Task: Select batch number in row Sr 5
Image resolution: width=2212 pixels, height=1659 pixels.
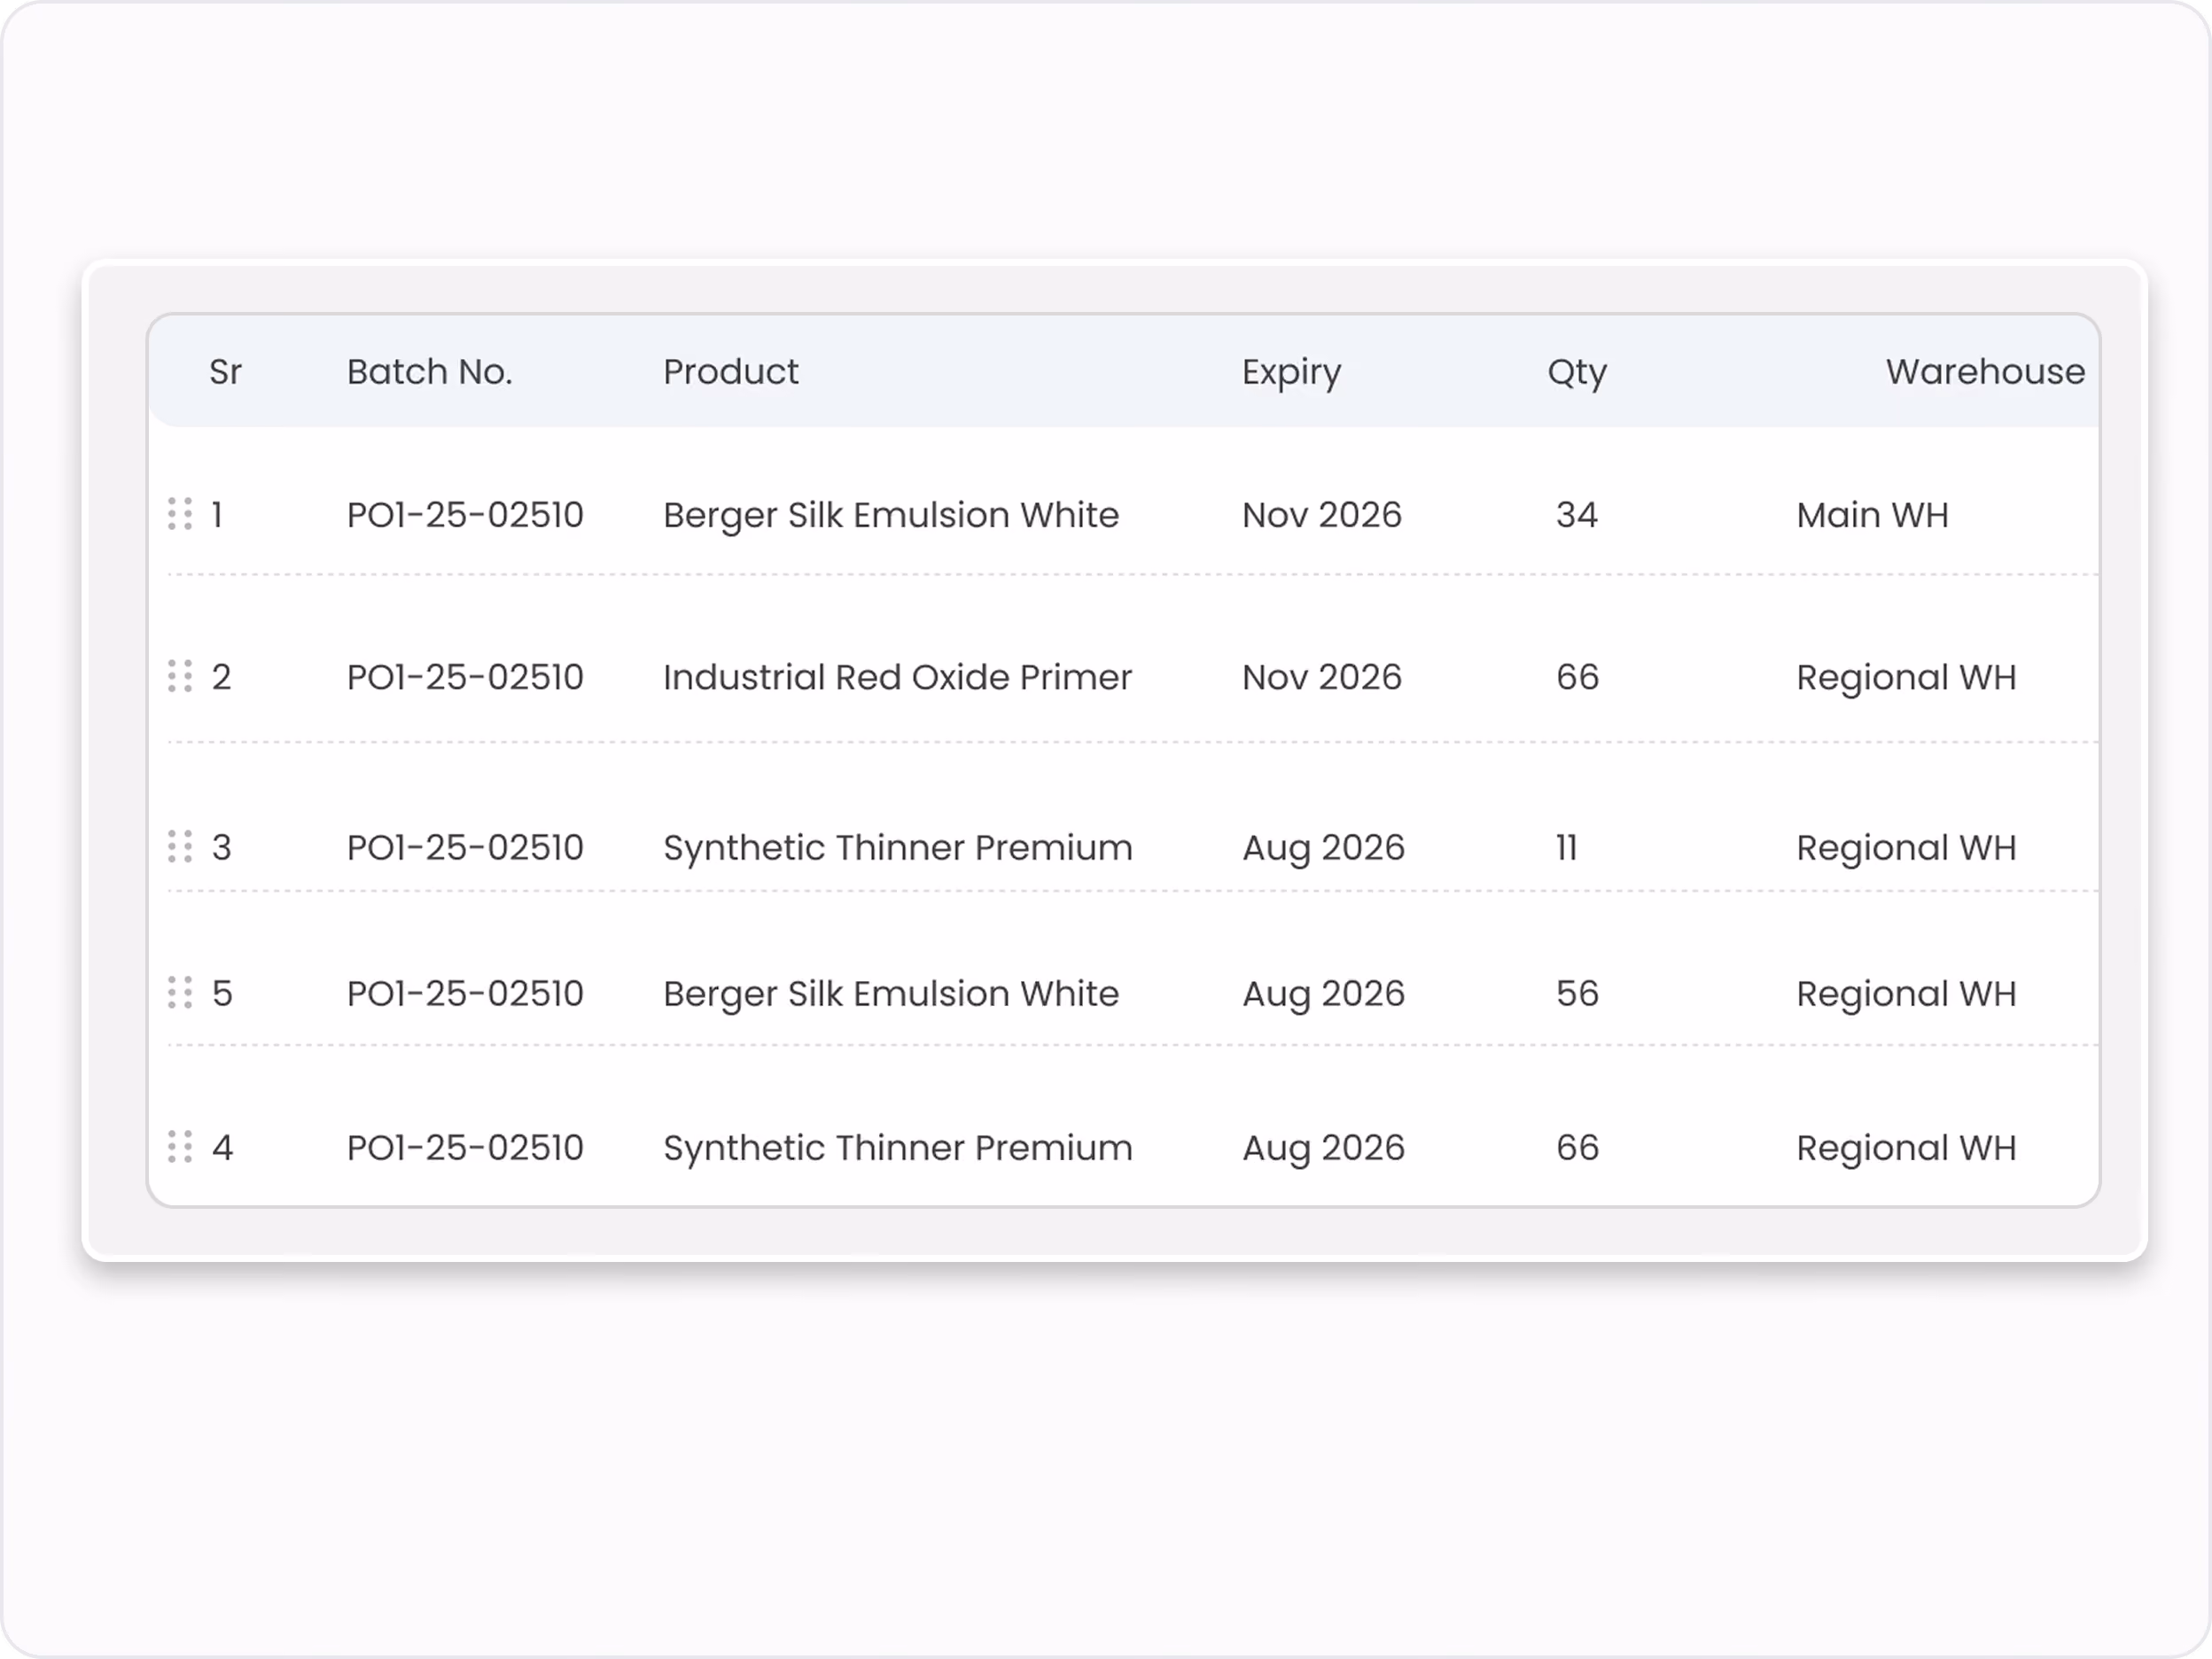Action: [x=465, y=993]
